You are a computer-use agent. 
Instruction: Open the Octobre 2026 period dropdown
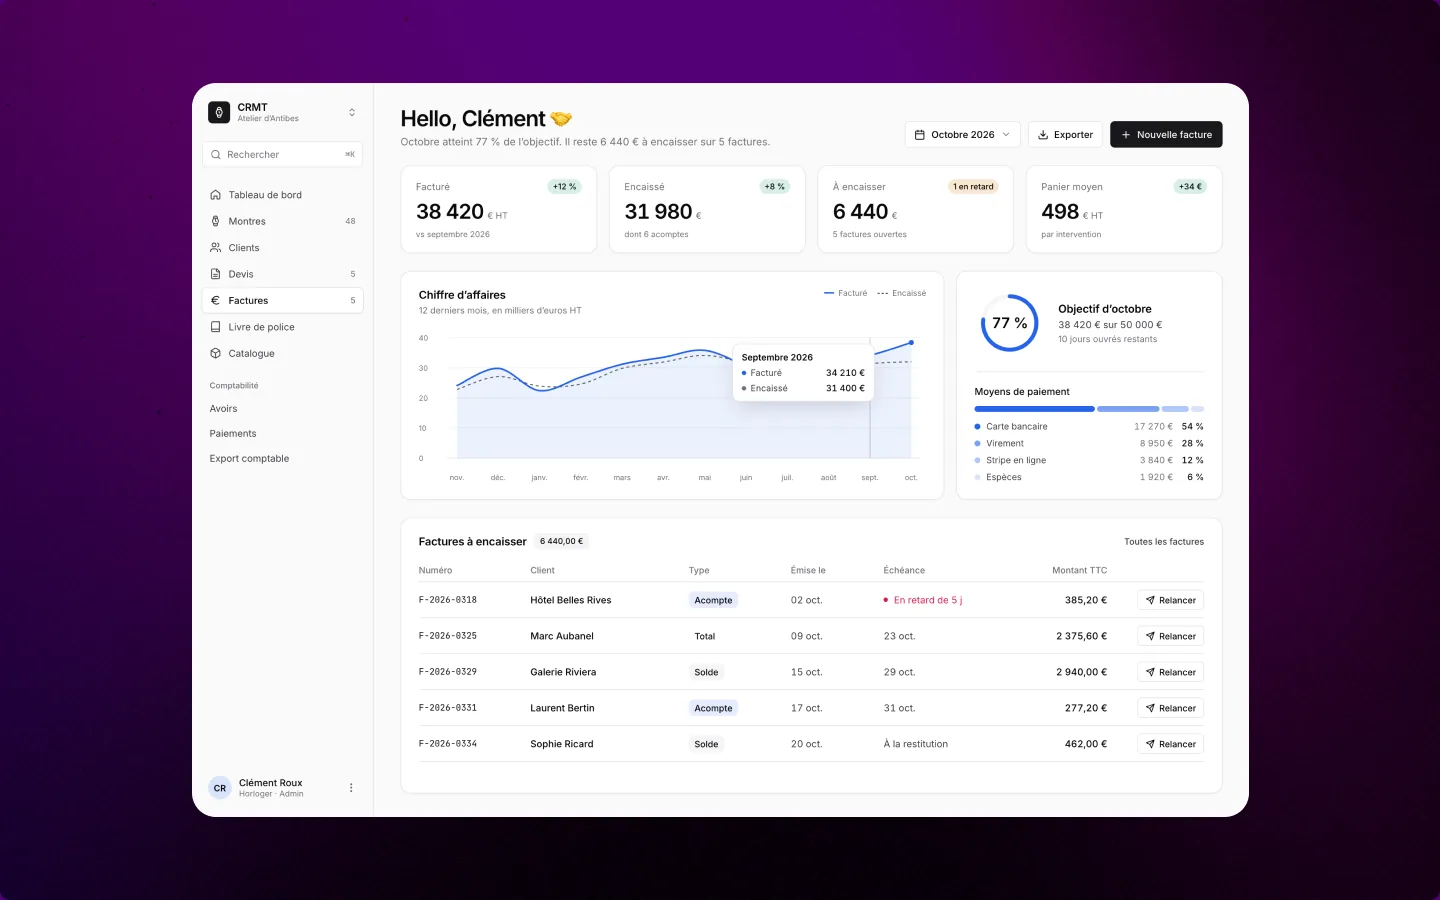pyautogui.click(x=962, y=135)
